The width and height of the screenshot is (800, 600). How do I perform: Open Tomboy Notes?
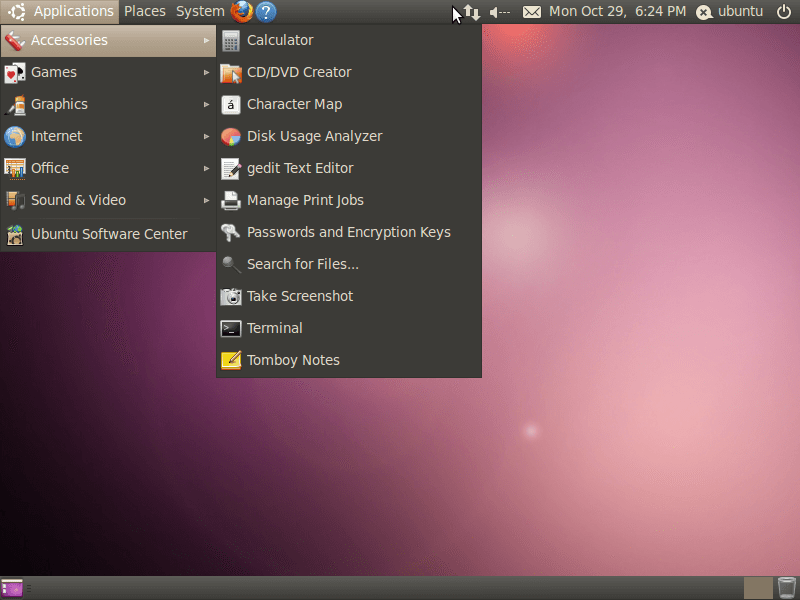tap(349, 360)
